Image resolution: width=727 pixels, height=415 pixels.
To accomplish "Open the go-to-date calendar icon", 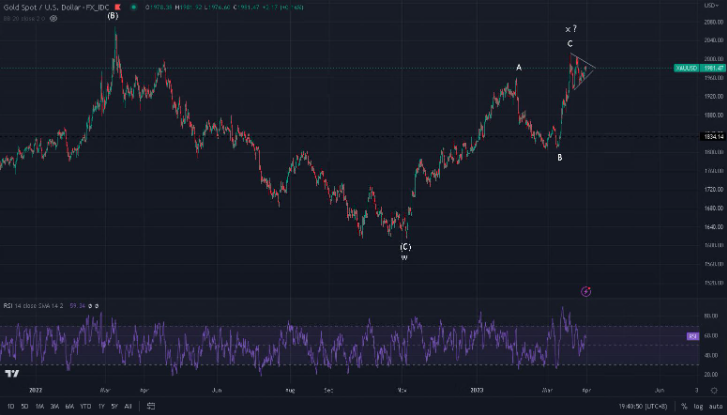I will coord(150,406).
